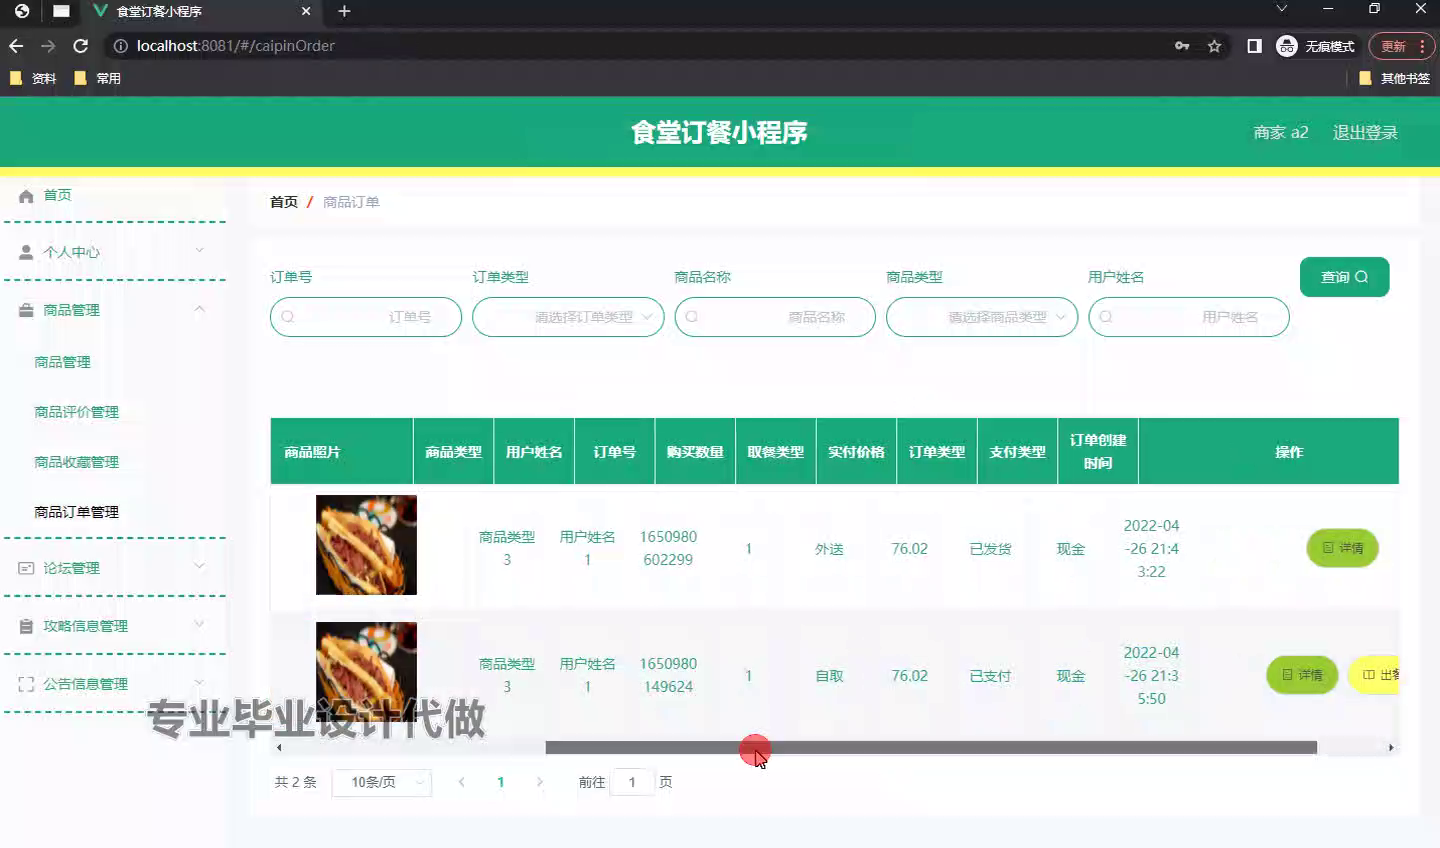Click the 外送 cell in first row
Viewport: 1440px width, 848px height.
tap(829, 549)
